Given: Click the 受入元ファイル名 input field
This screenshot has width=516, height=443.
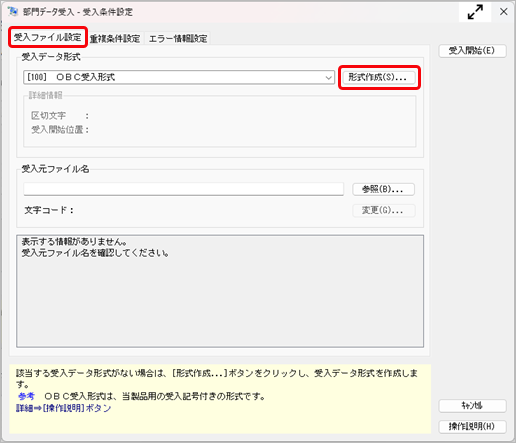Looking at the screenshot, I should tap(183, 189).
